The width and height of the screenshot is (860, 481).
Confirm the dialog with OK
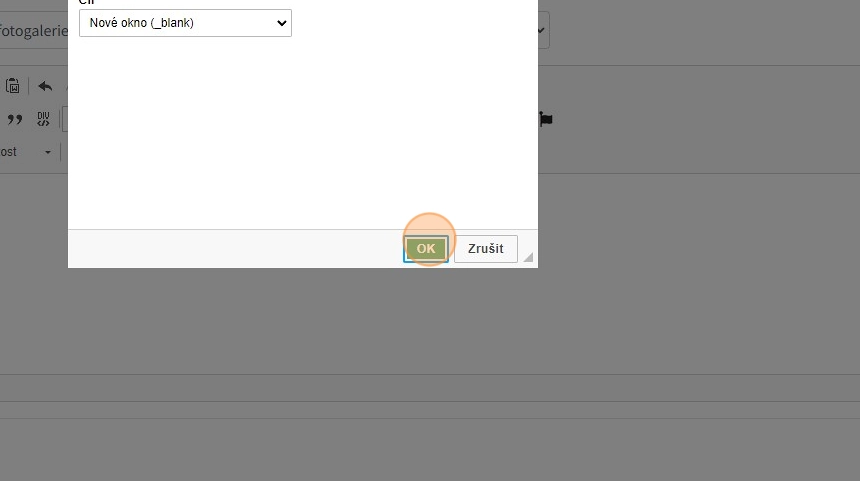[426, 248]
